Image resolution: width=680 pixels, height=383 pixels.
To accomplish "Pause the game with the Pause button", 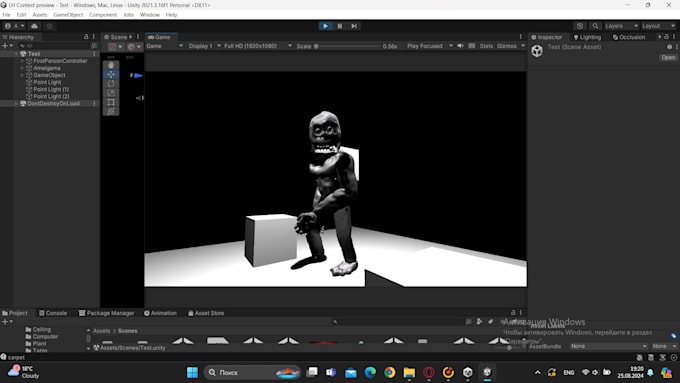I will point(340,26).
